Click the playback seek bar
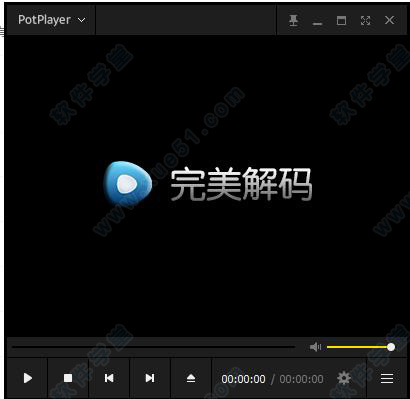The width and height of the screenshot is (410, 399). coord(153,347)
